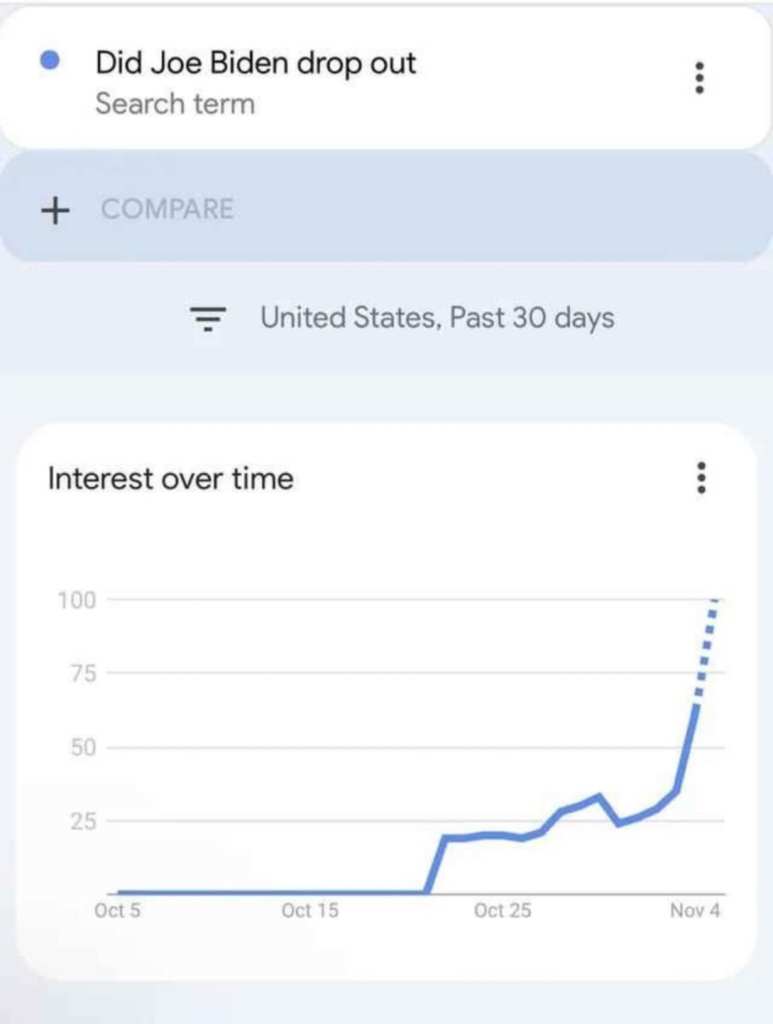Click the Oct 25 date label
The width and height of the screenshot is (773, 1024).
click(503, 911)
